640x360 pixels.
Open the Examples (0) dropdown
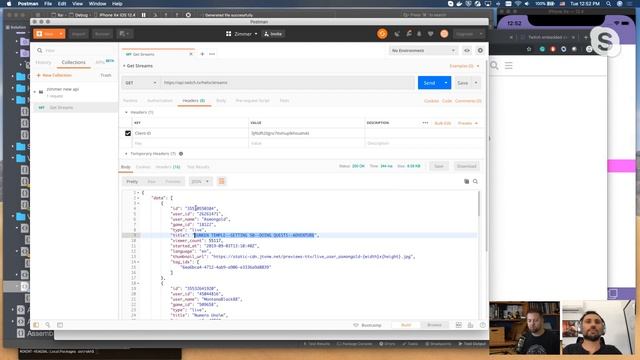point(464,66)
